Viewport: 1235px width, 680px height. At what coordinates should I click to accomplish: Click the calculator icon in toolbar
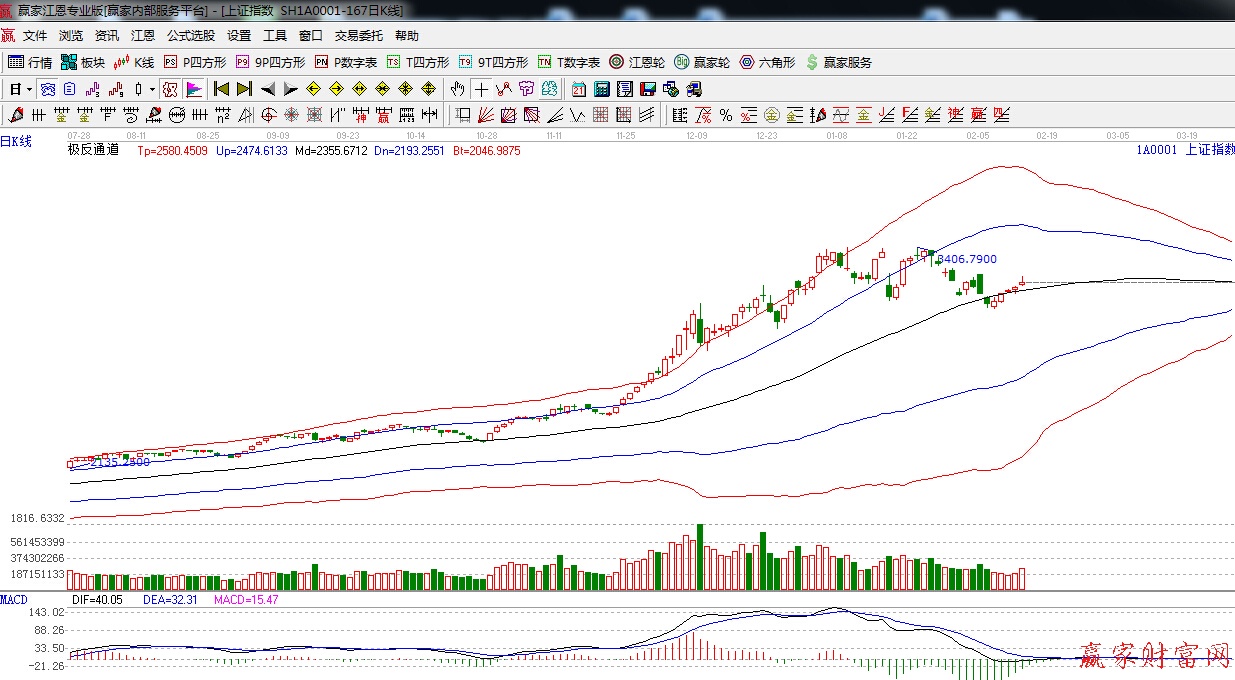(601, 89)
